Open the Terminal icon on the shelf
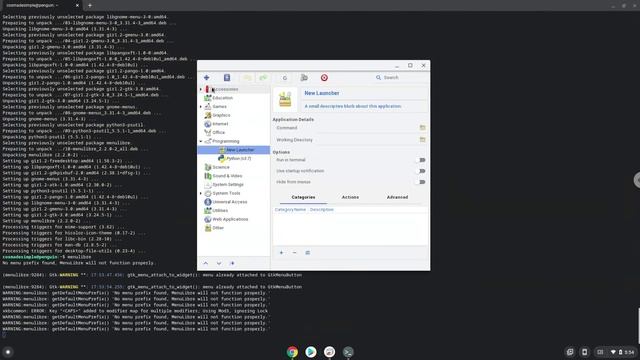The height and width of the screenshot is (360, 640). pos(348,352)
